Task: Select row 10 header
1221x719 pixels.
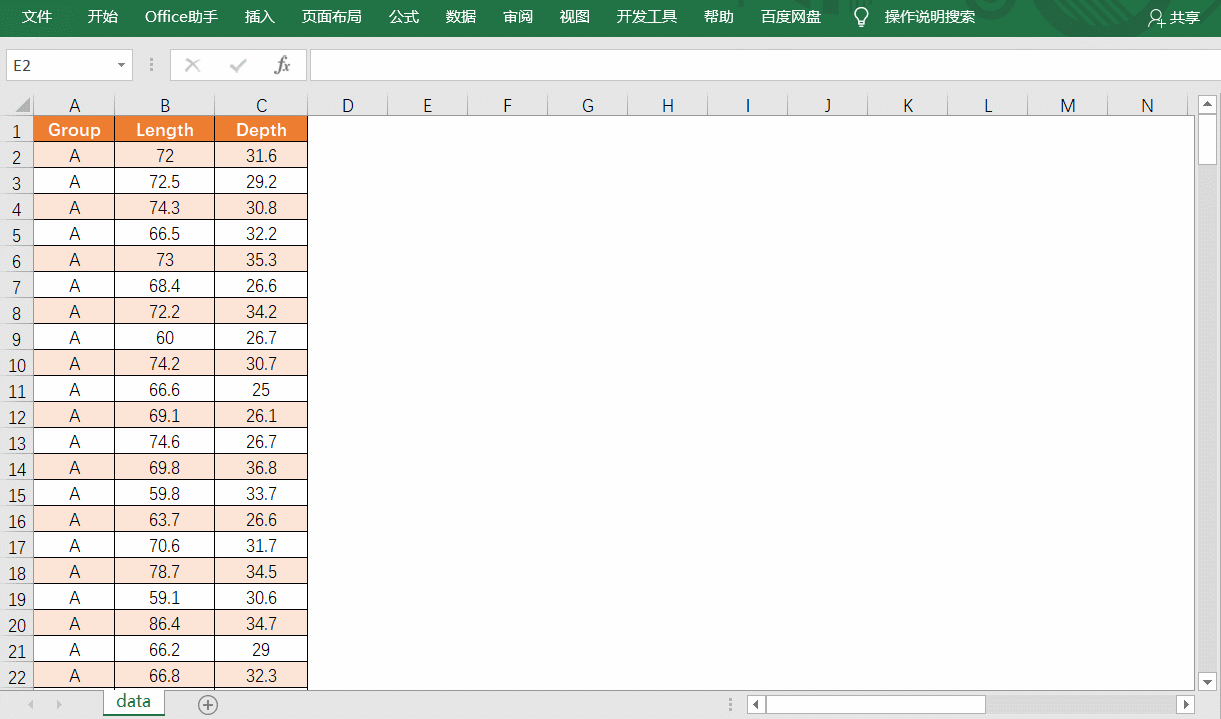Action: click(17, 364)
